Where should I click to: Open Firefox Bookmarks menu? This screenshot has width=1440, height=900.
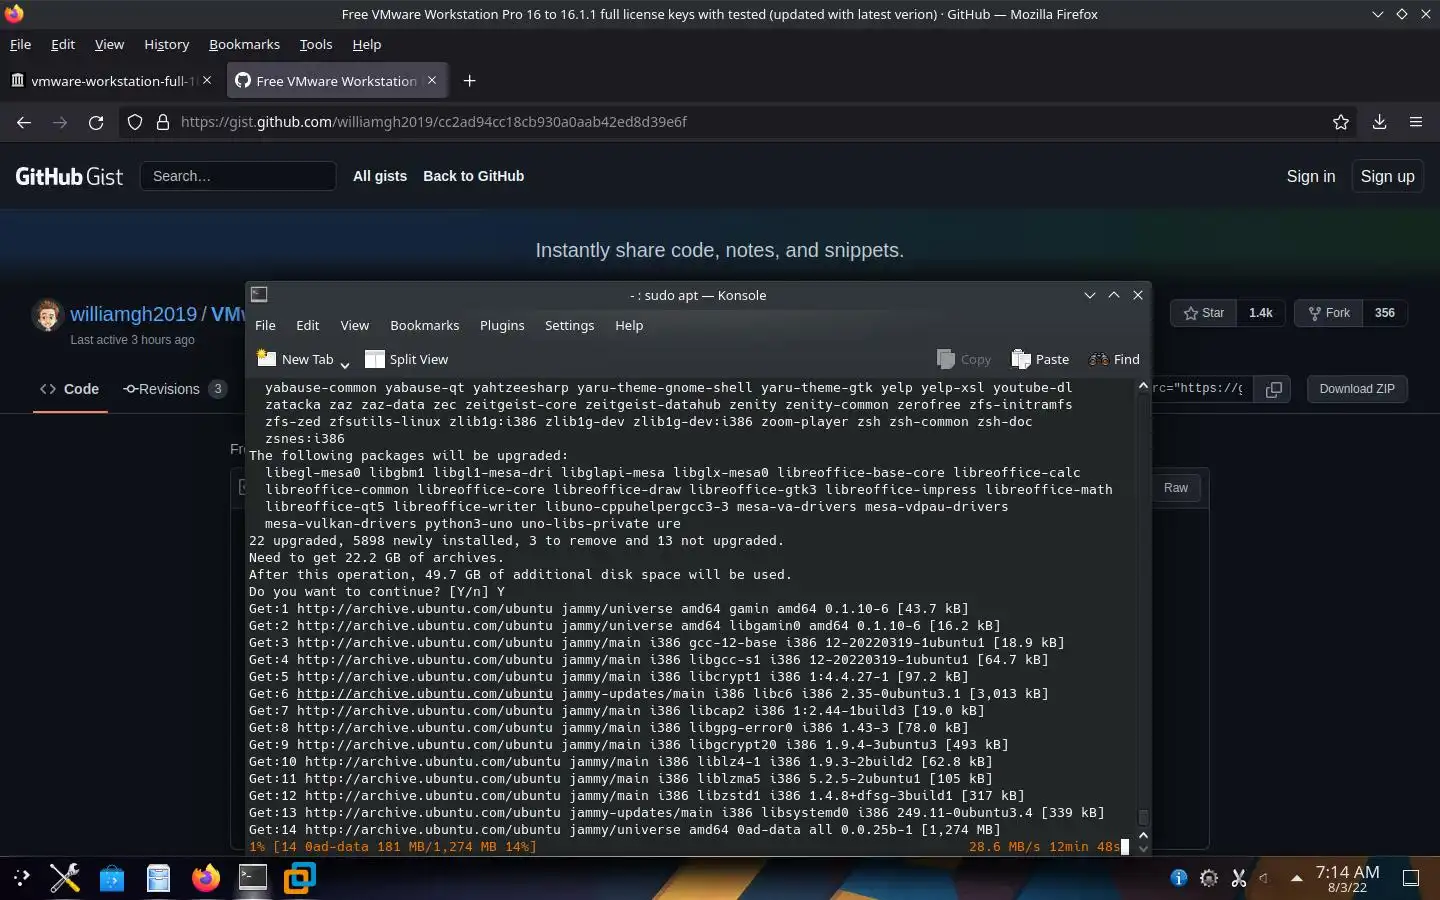[x=244, y=44]
